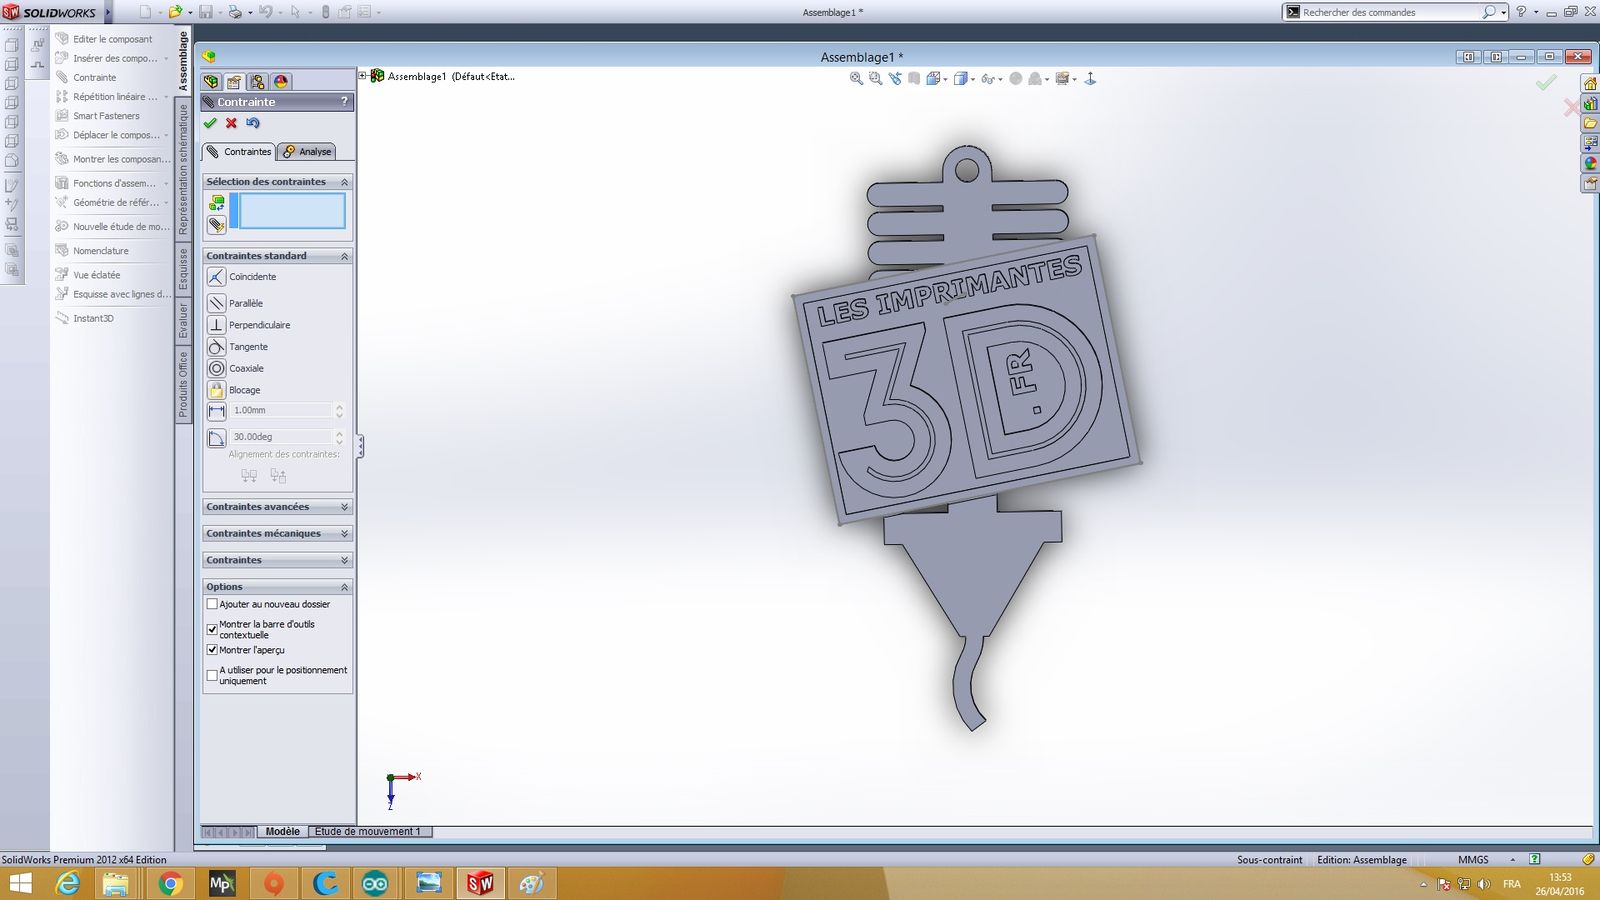Collapse the Options section
Image resolution: width=1600 pixels, height=900 pixels.
344,587
